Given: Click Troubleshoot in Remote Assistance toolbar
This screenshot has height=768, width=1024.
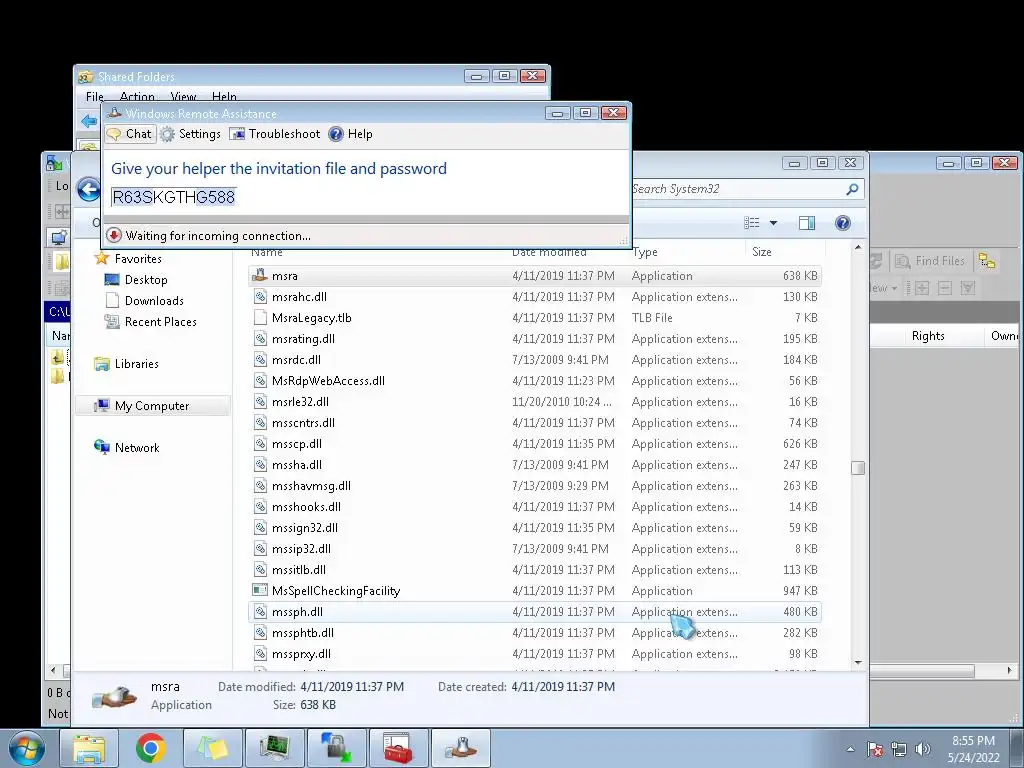Looking at the screenshot, I should 275,134.
